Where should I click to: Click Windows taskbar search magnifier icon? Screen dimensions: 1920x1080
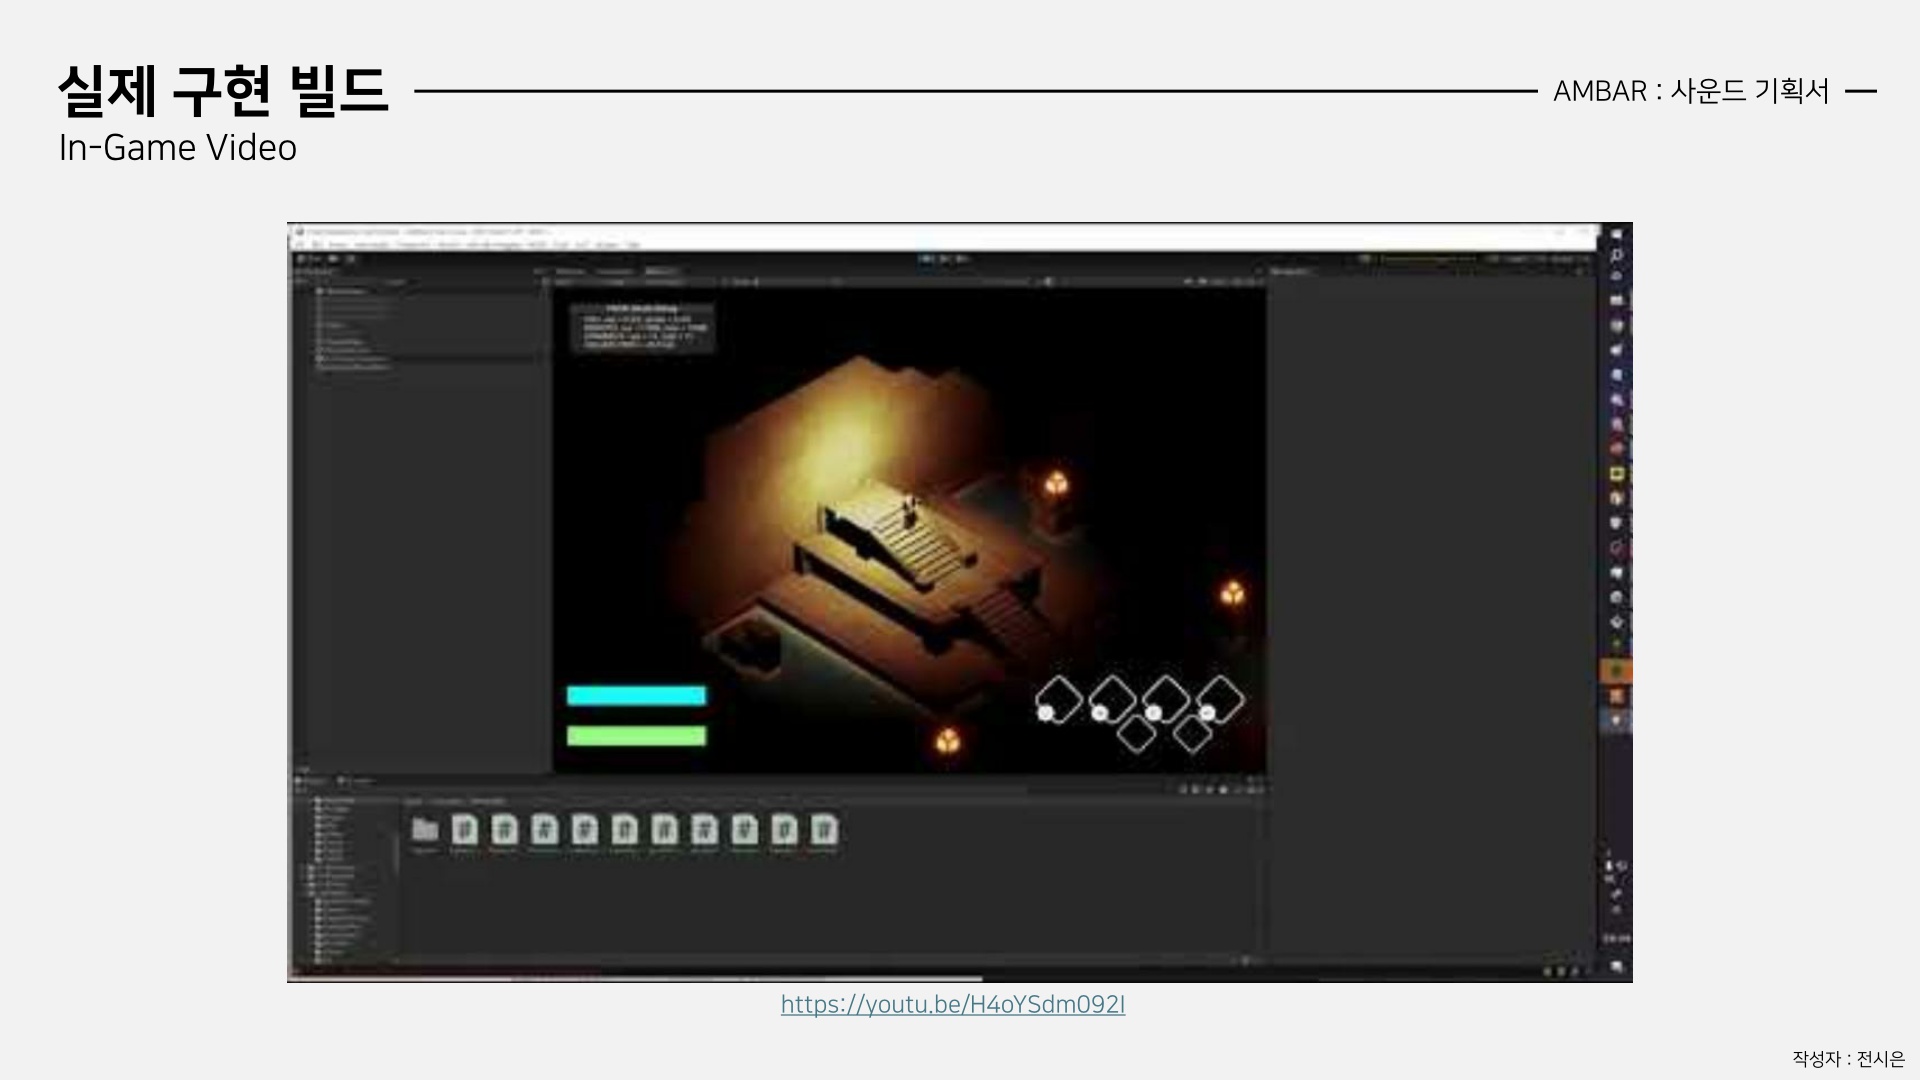coord(1616,255)
